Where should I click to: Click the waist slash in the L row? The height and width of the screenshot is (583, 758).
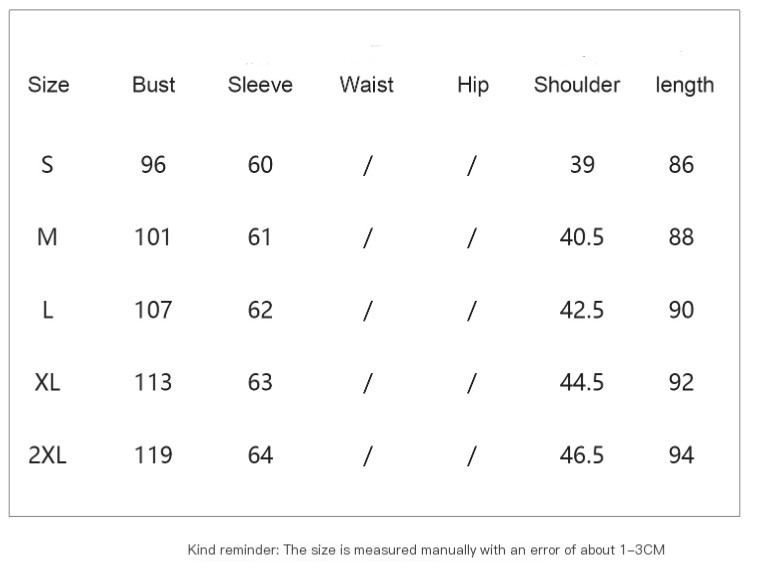pyautogui.click(x=367, y=310)
